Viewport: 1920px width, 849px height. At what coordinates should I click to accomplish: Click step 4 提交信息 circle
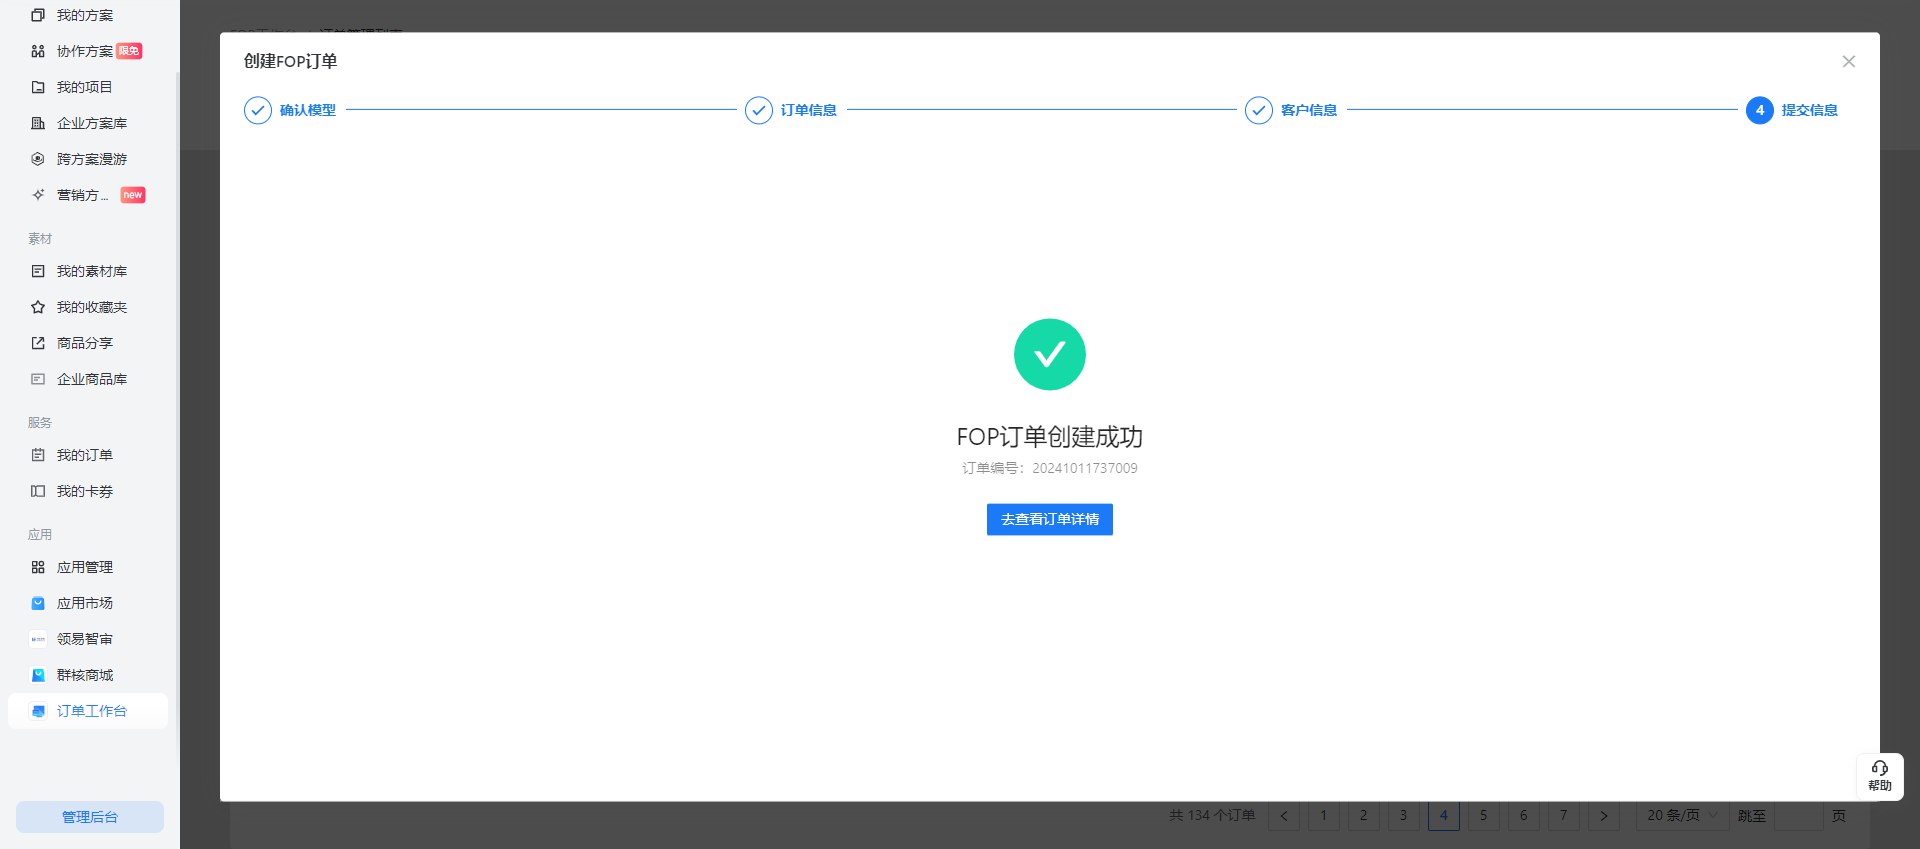click(1759, 110)
